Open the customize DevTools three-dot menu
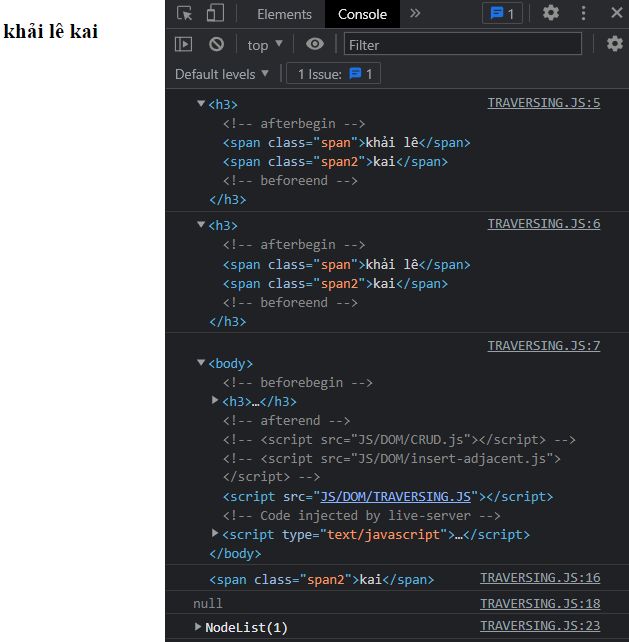This screenshot has height=642, width=629. 583,13
